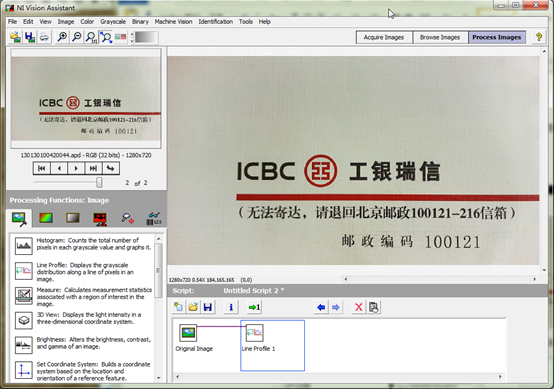Click down arrow of functions list scrollbar
554x389 pixels.
coord(159,378)
